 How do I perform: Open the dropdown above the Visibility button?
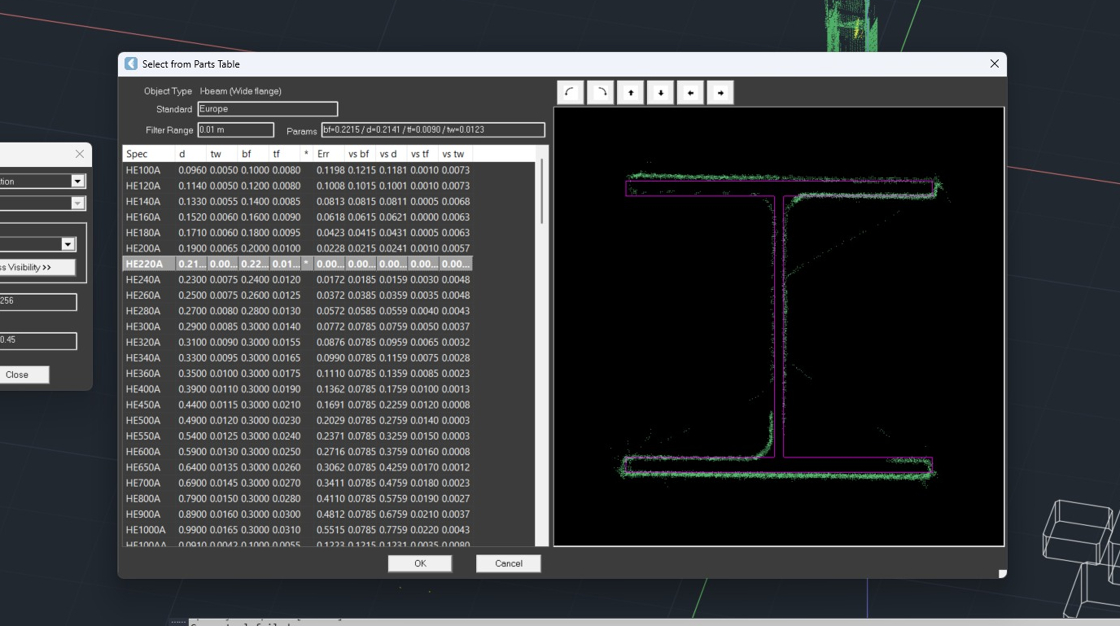pos(68,244)
